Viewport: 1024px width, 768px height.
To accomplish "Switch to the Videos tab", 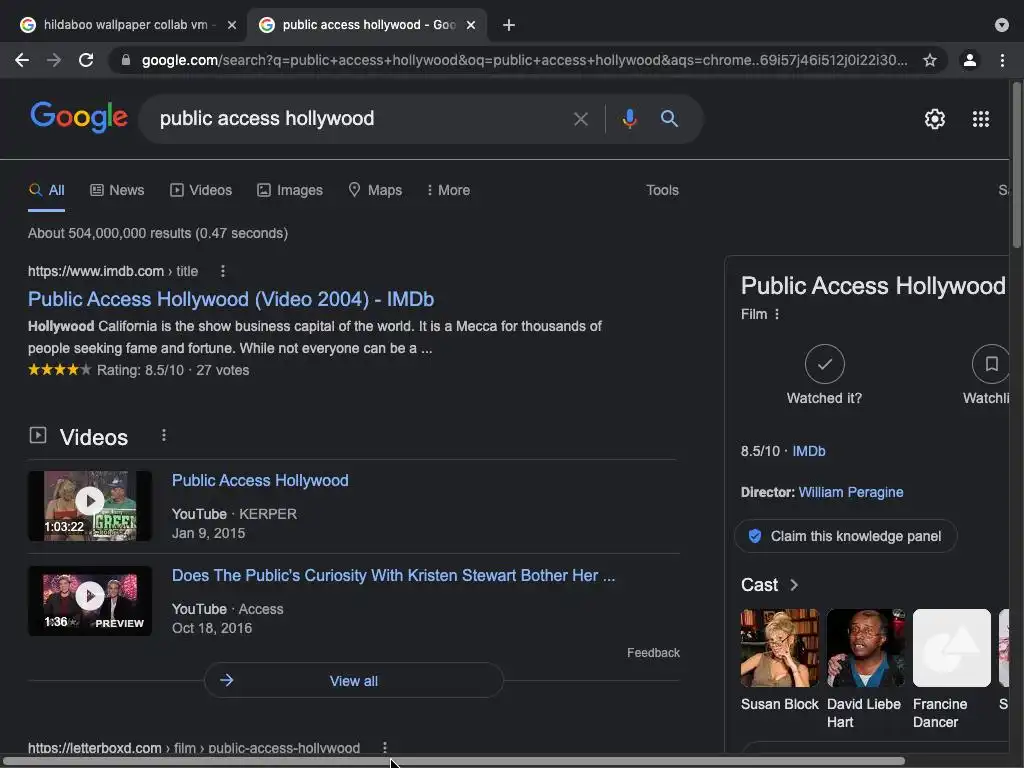I will click(x=201, y=190).
